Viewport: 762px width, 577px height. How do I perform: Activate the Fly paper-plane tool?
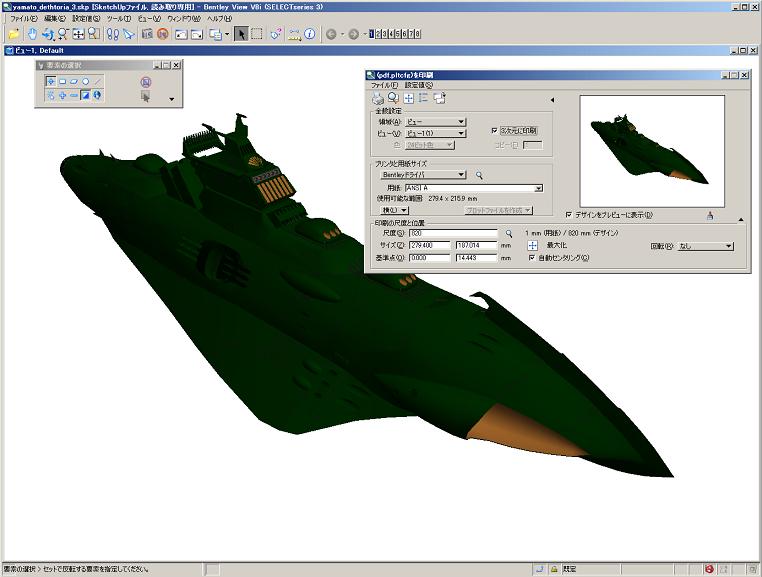(128, 34)
